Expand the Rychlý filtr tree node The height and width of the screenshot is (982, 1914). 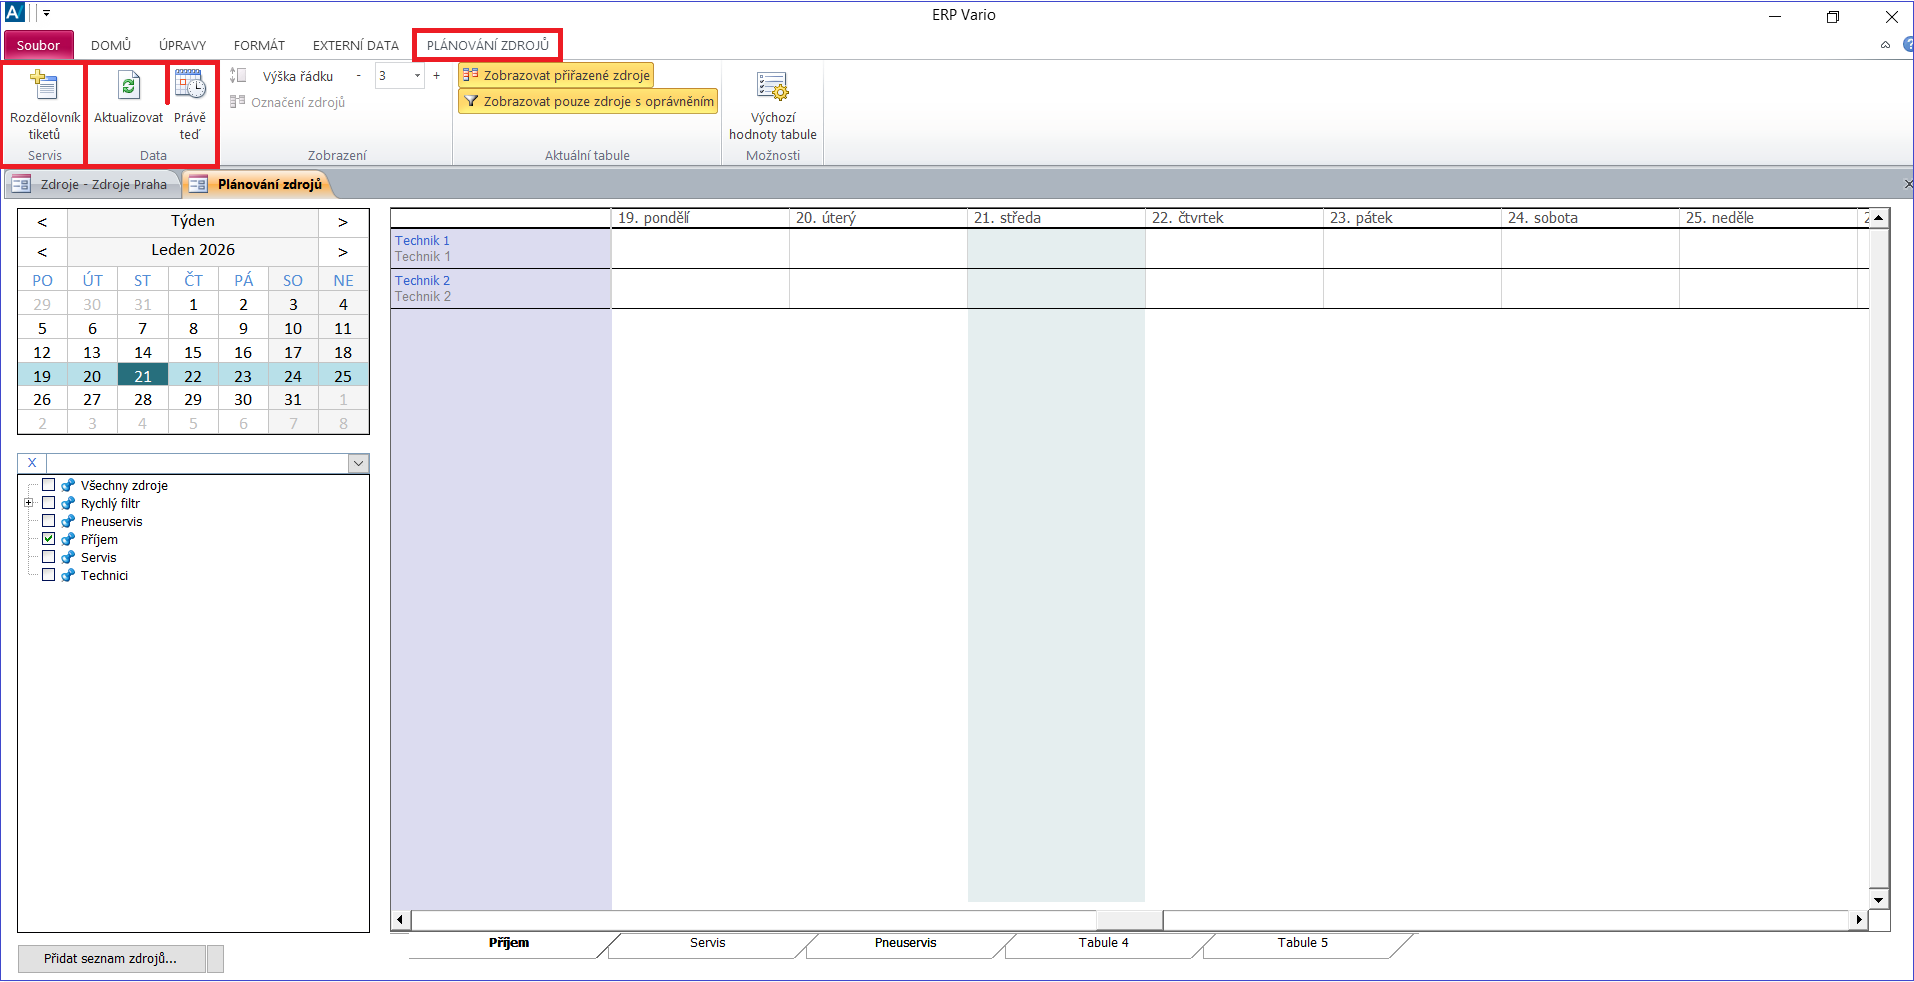pyautogui.click(x=29, y=503)
